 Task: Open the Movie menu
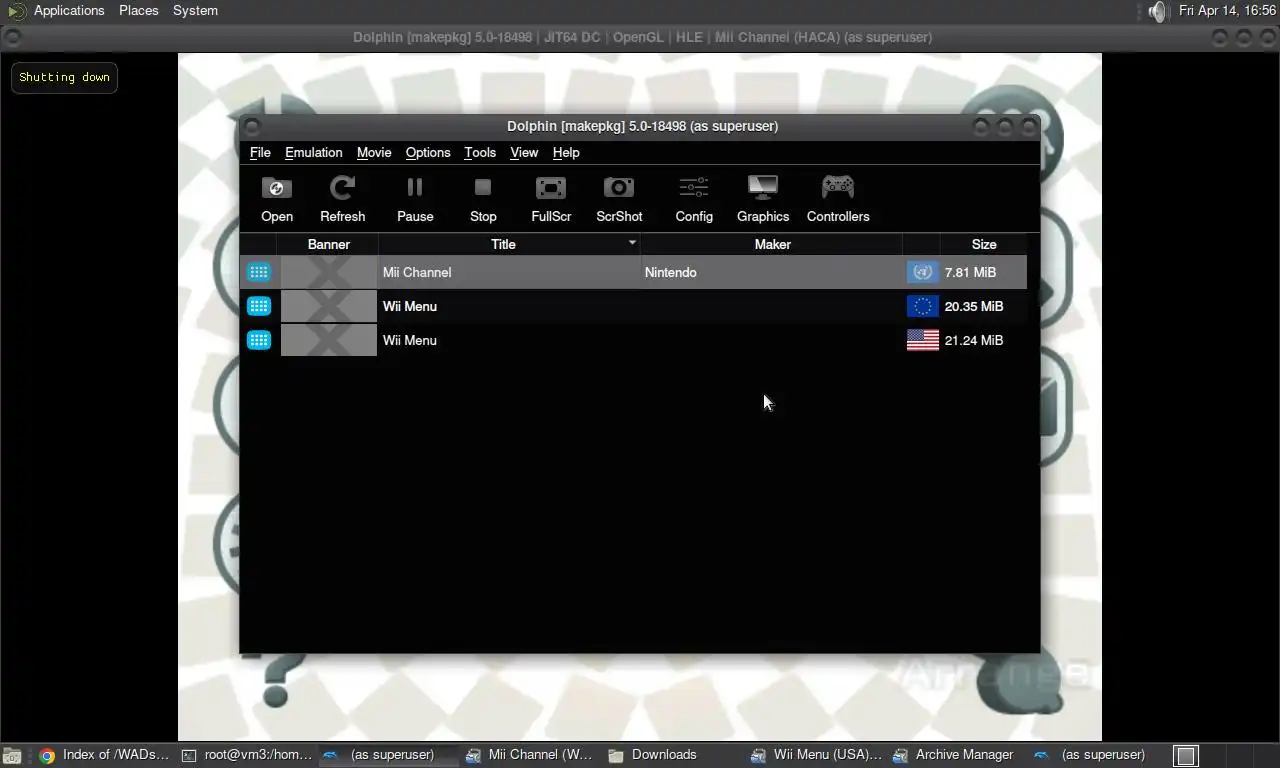(374, 152)
